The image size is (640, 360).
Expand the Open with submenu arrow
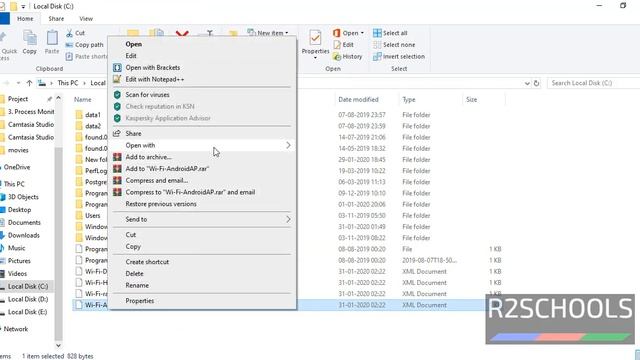tap(288, 145)
